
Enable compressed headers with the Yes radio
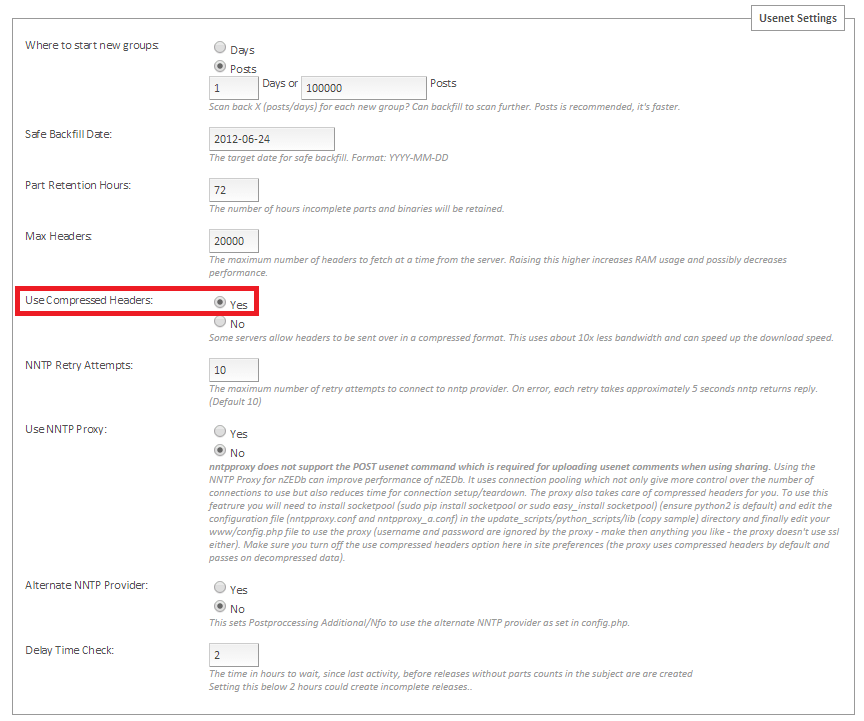(220, 303)
